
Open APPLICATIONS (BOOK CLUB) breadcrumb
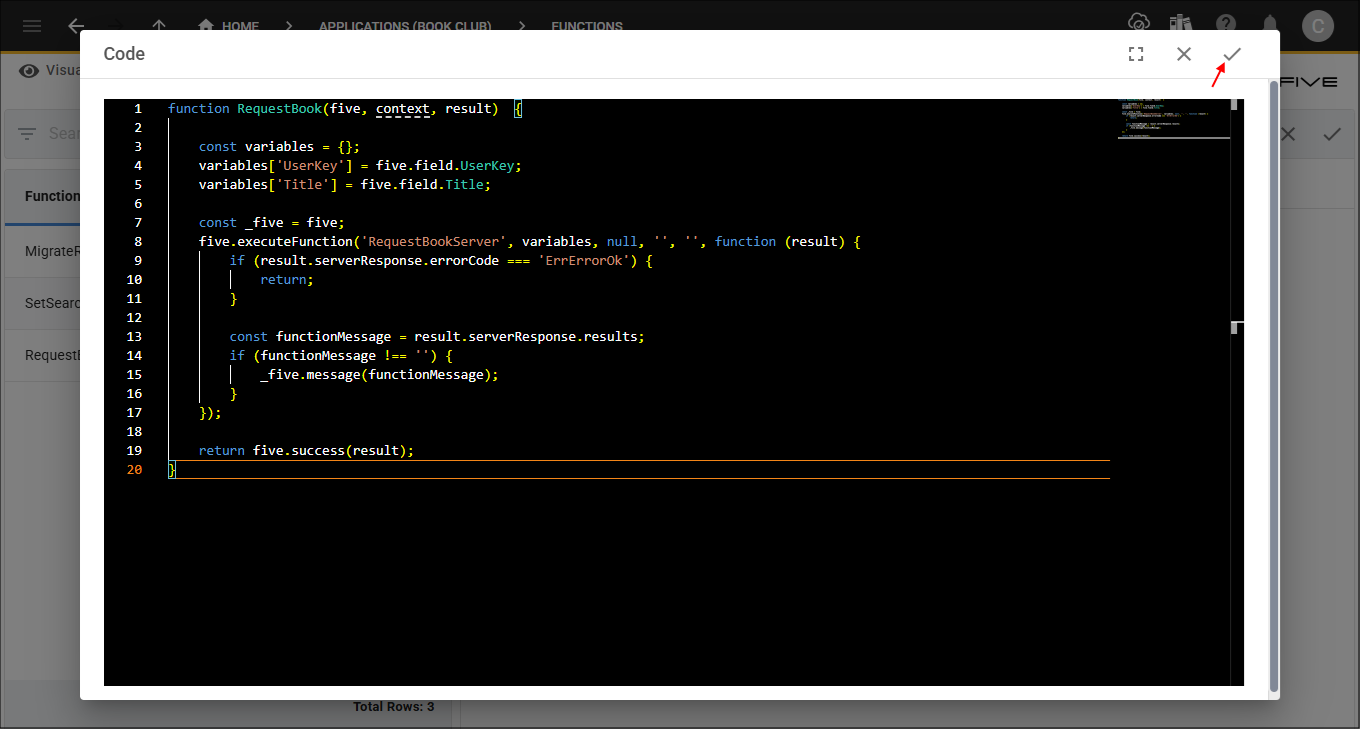click(x=405, y=26)
